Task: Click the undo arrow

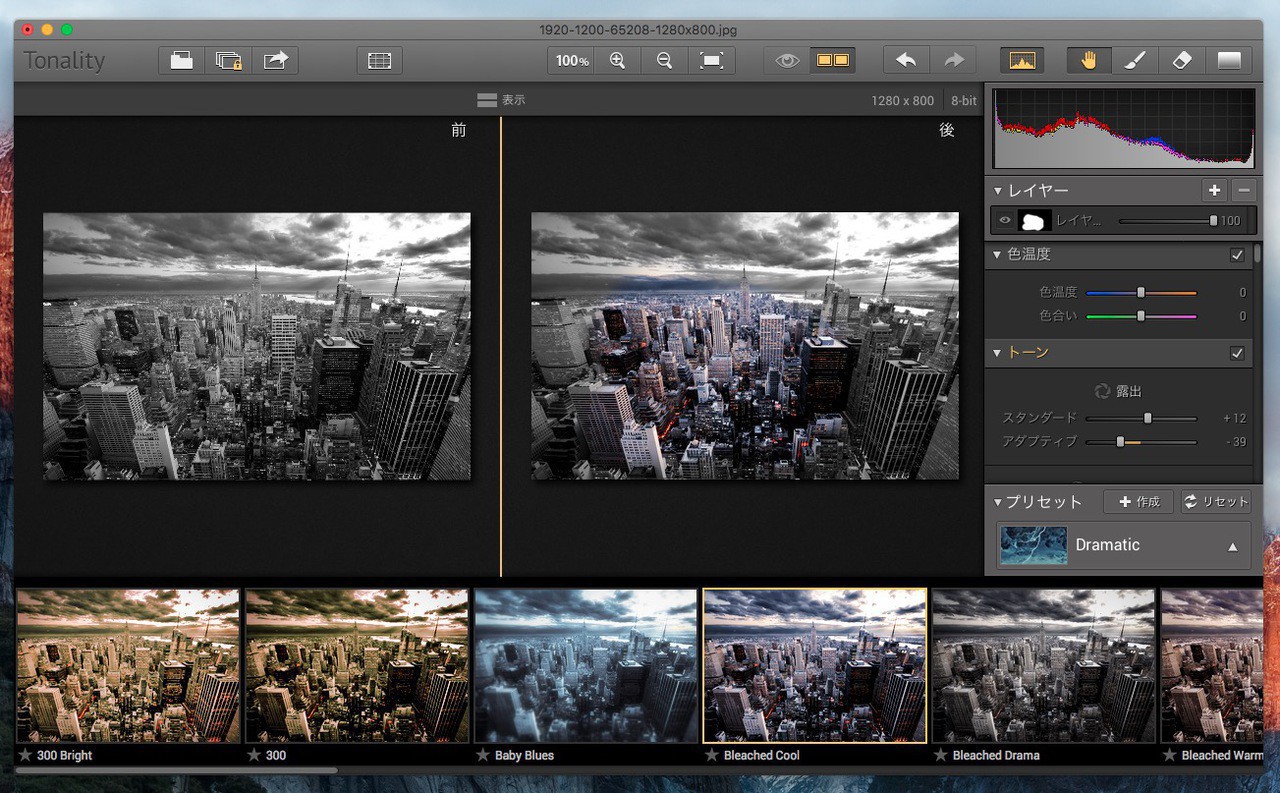Action: pyautogui.click(x=906, y=61)
